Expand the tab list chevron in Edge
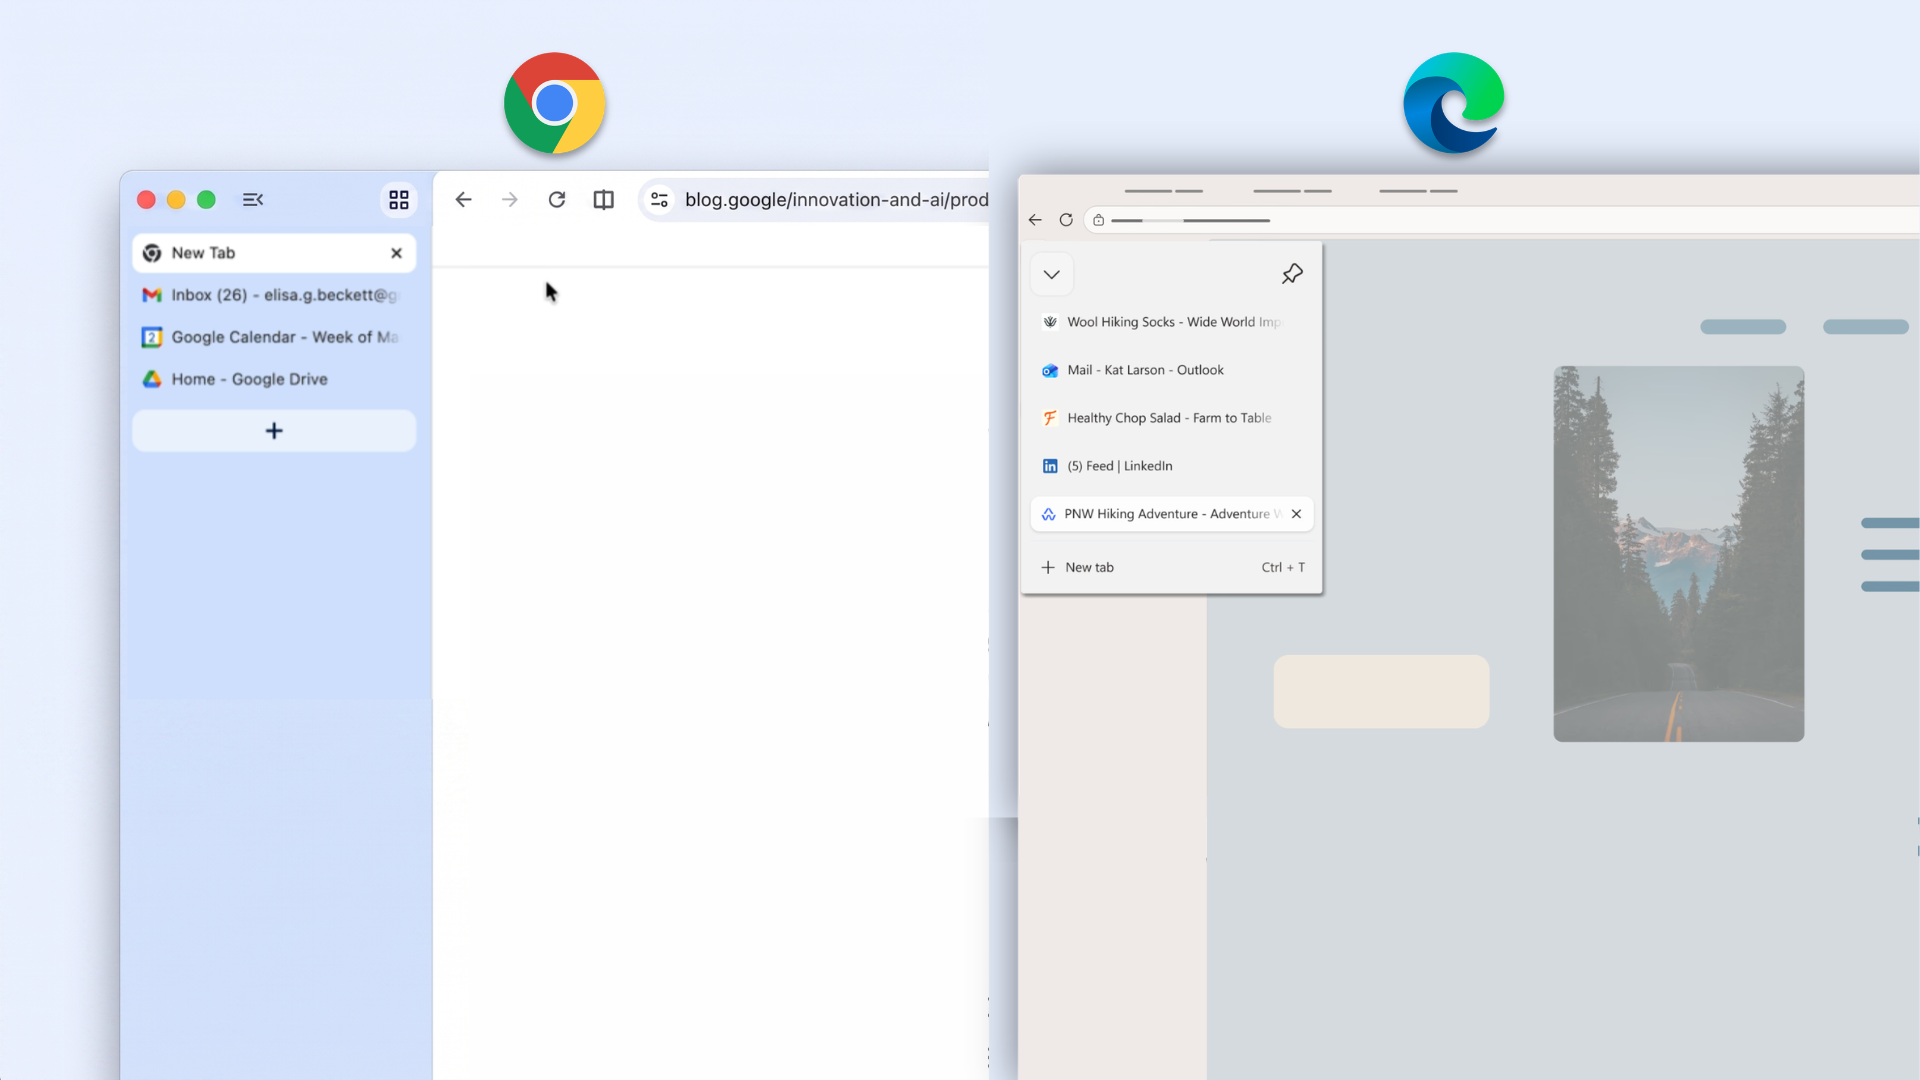 point(1051,273)
